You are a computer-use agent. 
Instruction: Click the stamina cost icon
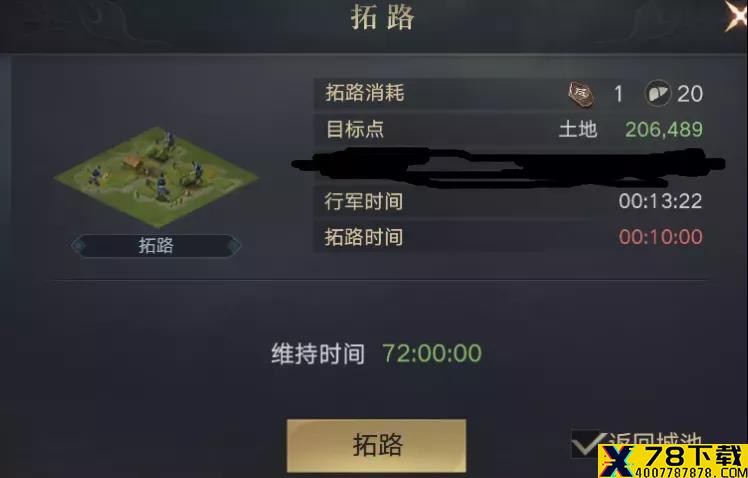click(657, 93)
